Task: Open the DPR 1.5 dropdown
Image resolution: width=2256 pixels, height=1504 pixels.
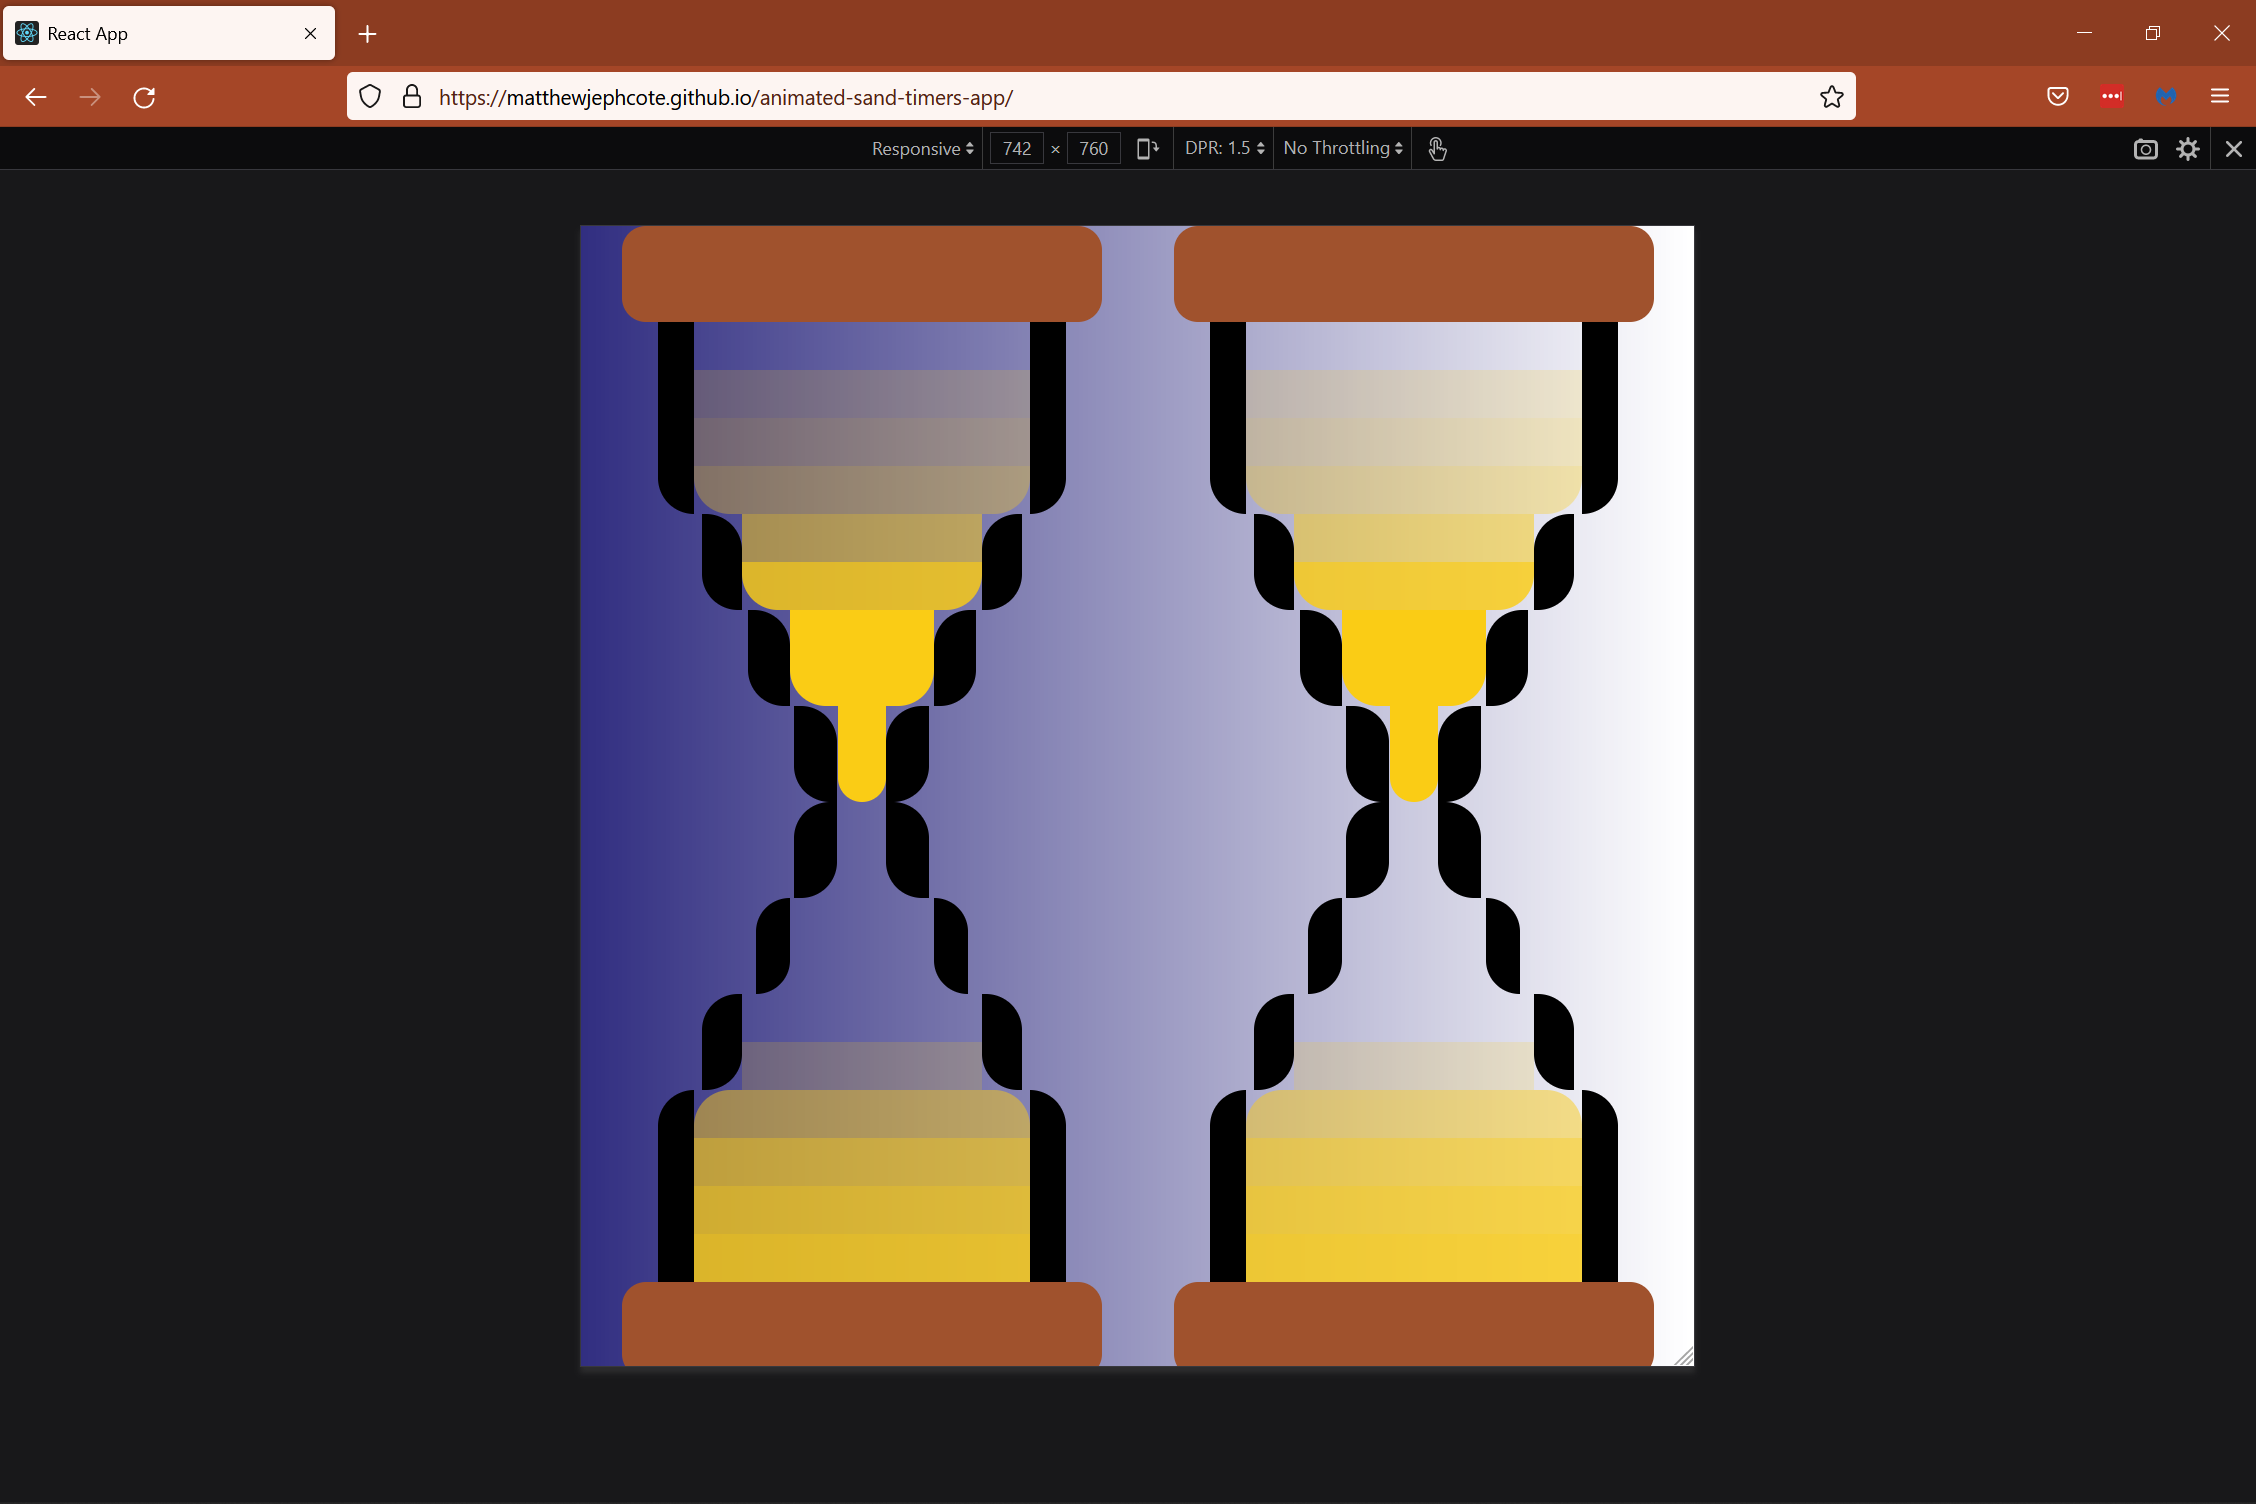Action: (1221, 148)
